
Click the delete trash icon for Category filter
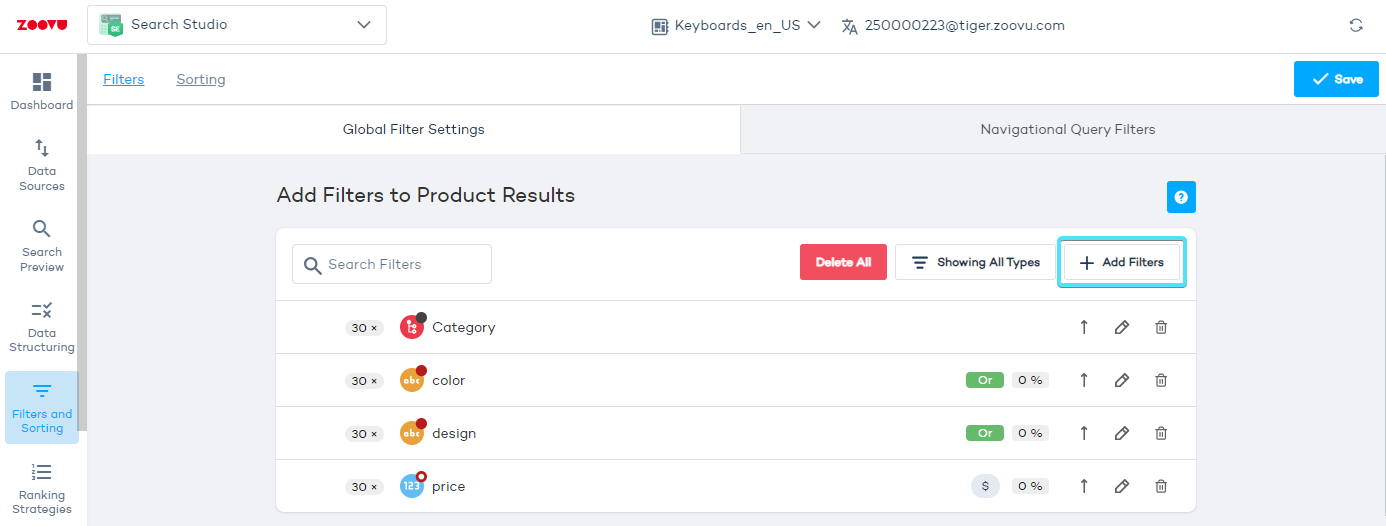[x=1161, y=327]
